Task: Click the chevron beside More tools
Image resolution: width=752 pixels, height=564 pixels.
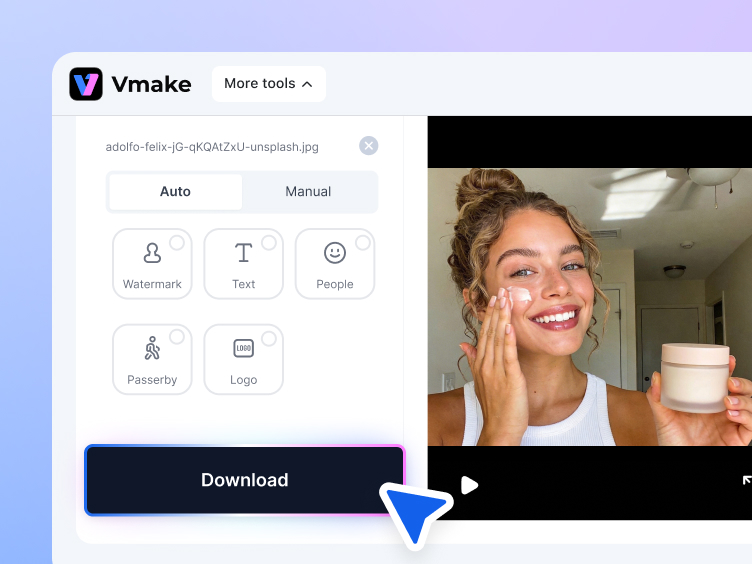Action: click(307, 84)
